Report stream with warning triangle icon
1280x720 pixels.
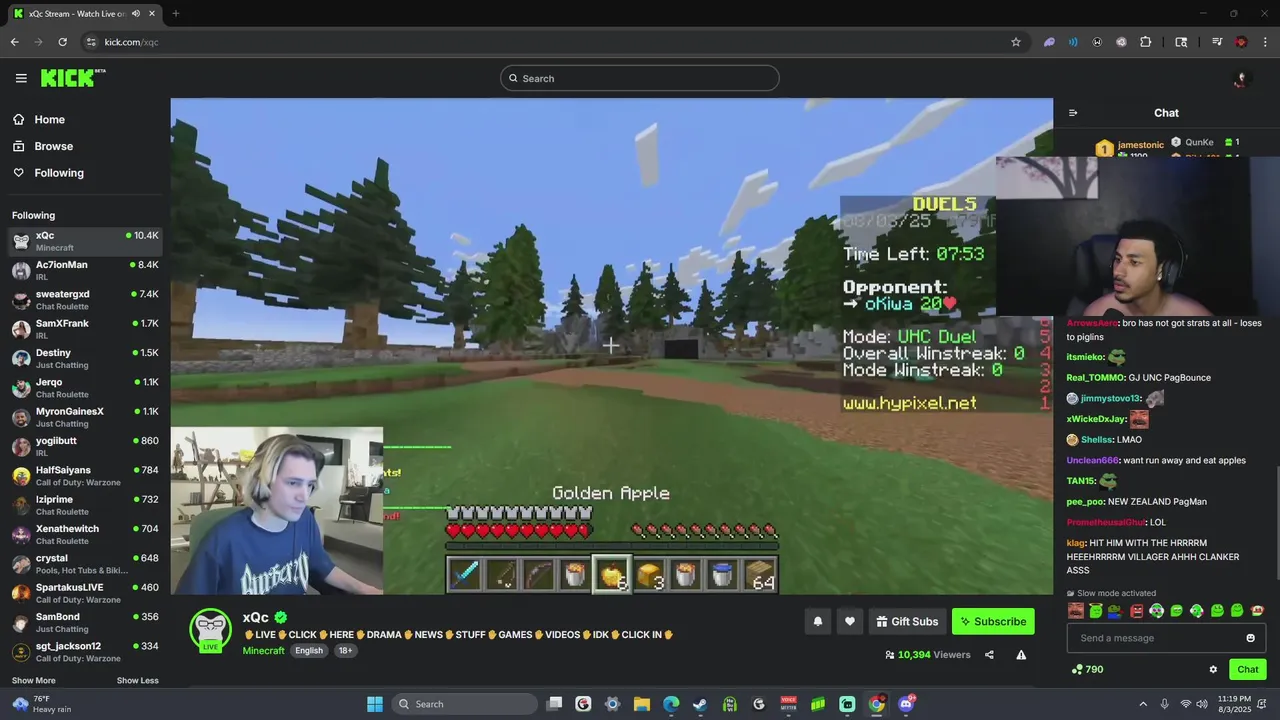pos(1021,655)
